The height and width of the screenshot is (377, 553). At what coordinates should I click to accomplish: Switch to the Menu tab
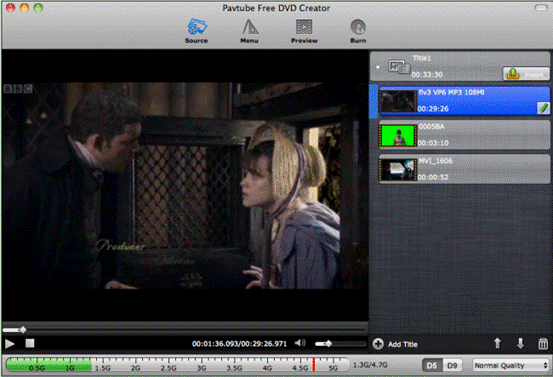(249, 31)
